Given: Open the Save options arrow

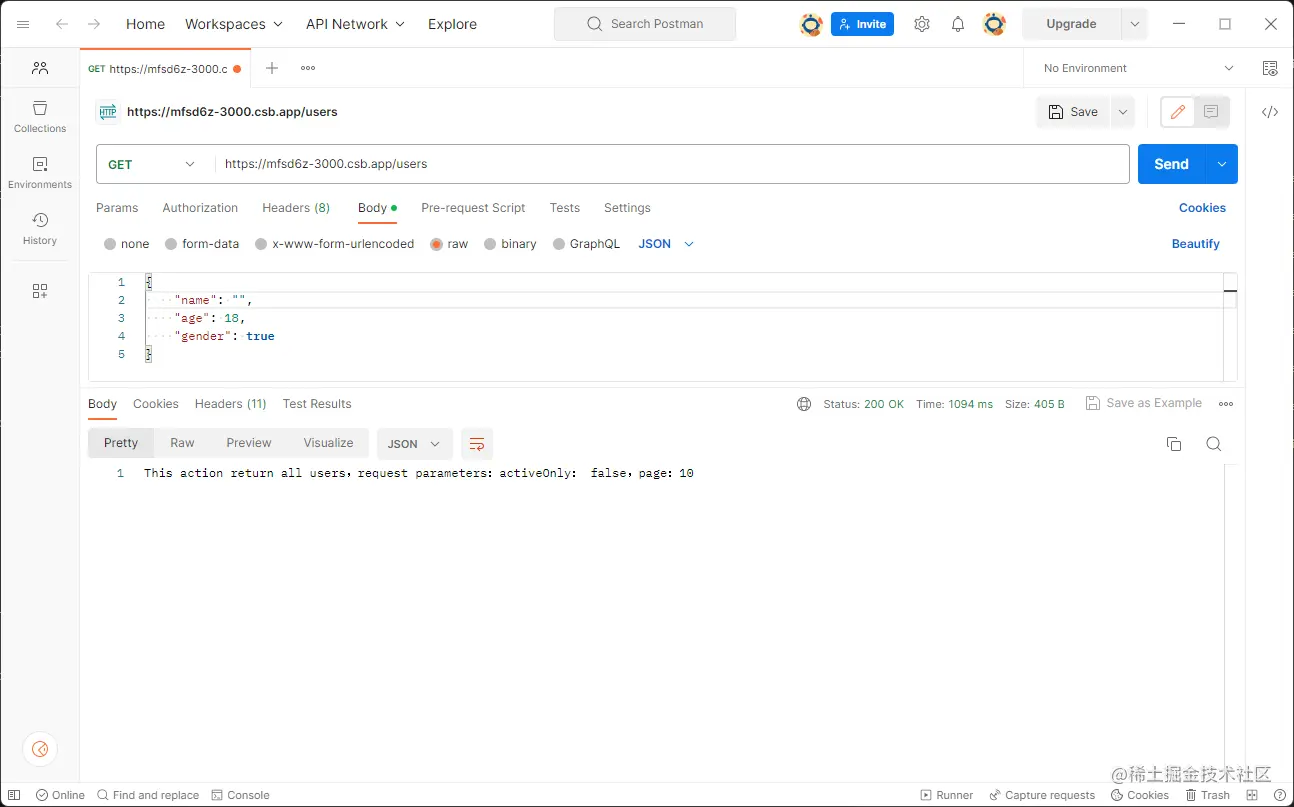Looking at the screenshot, I should tap(1123, 112).
